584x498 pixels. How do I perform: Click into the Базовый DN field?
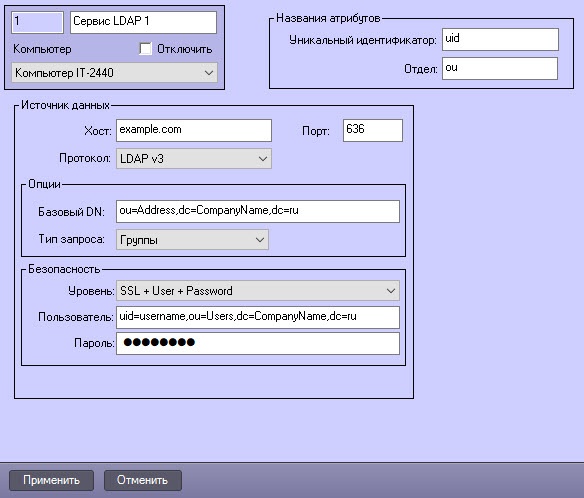(x=258, y=212)
